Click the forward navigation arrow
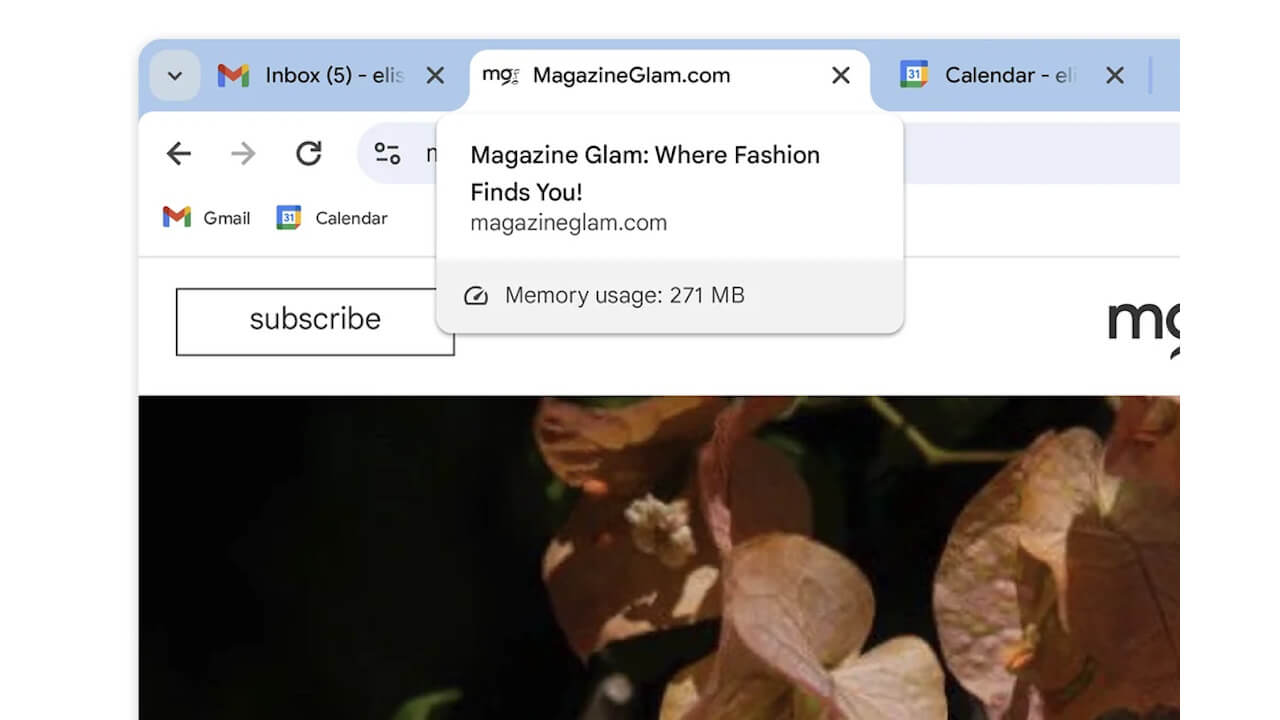The width and height of the screenshot is (1280, 720). 242,153
